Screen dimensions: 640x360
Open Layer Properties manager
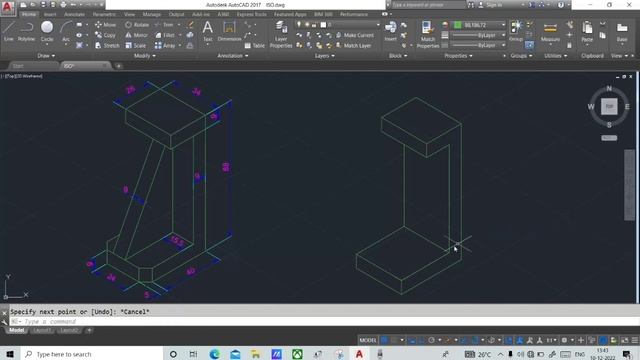[281, 34]
